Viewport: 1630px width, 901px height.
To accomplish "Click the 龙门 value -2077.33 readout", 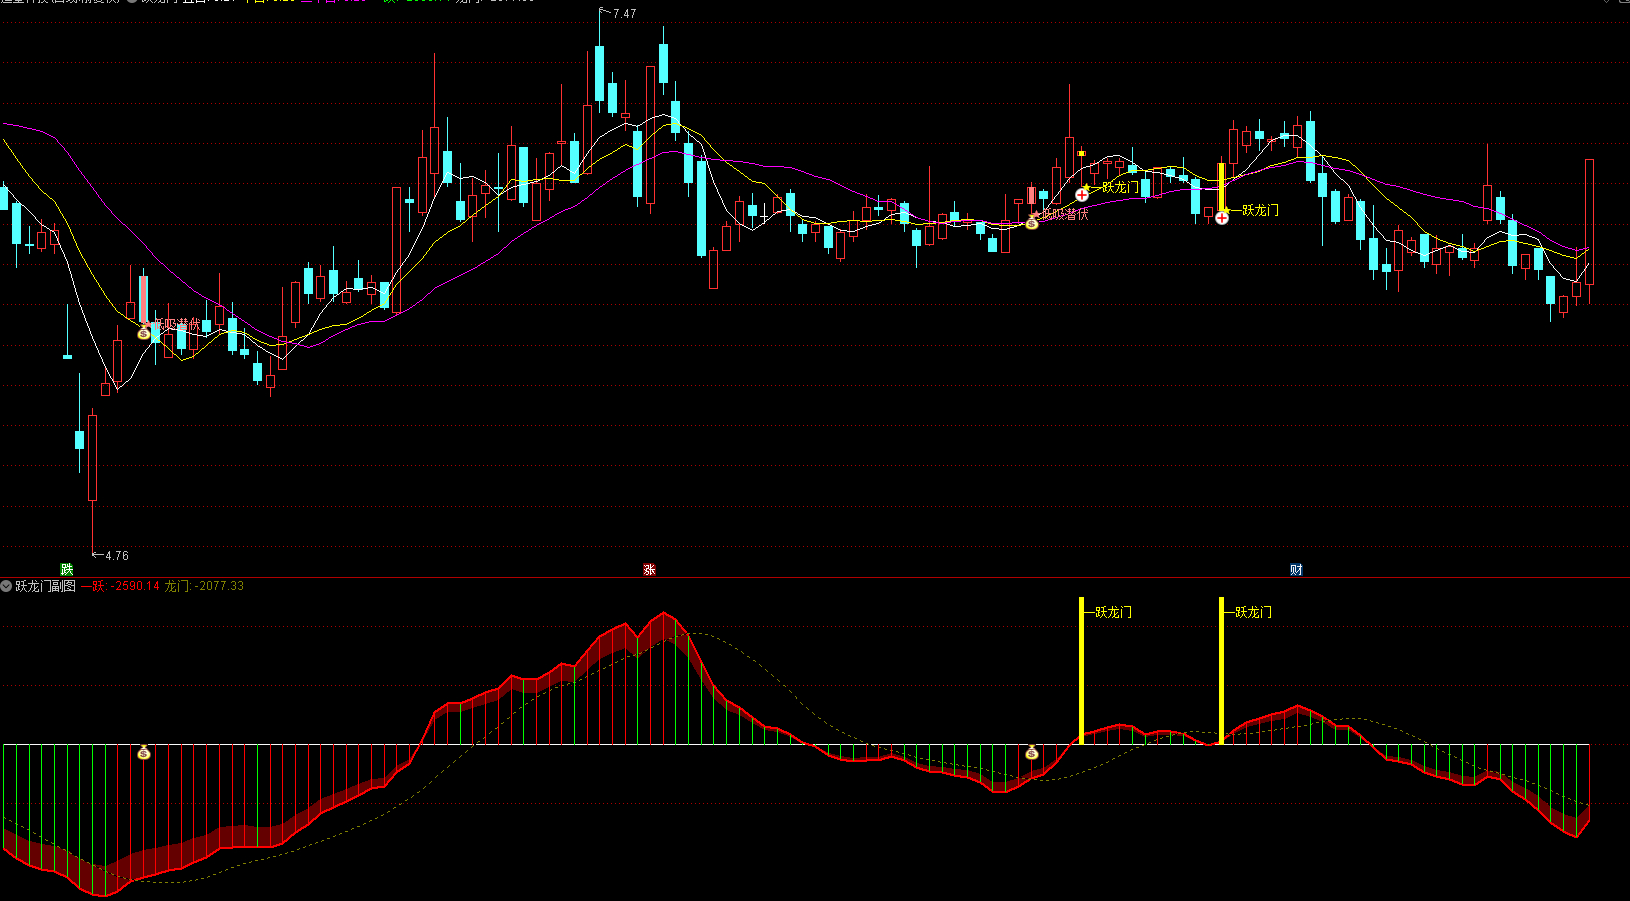I will tap(205, 586).
